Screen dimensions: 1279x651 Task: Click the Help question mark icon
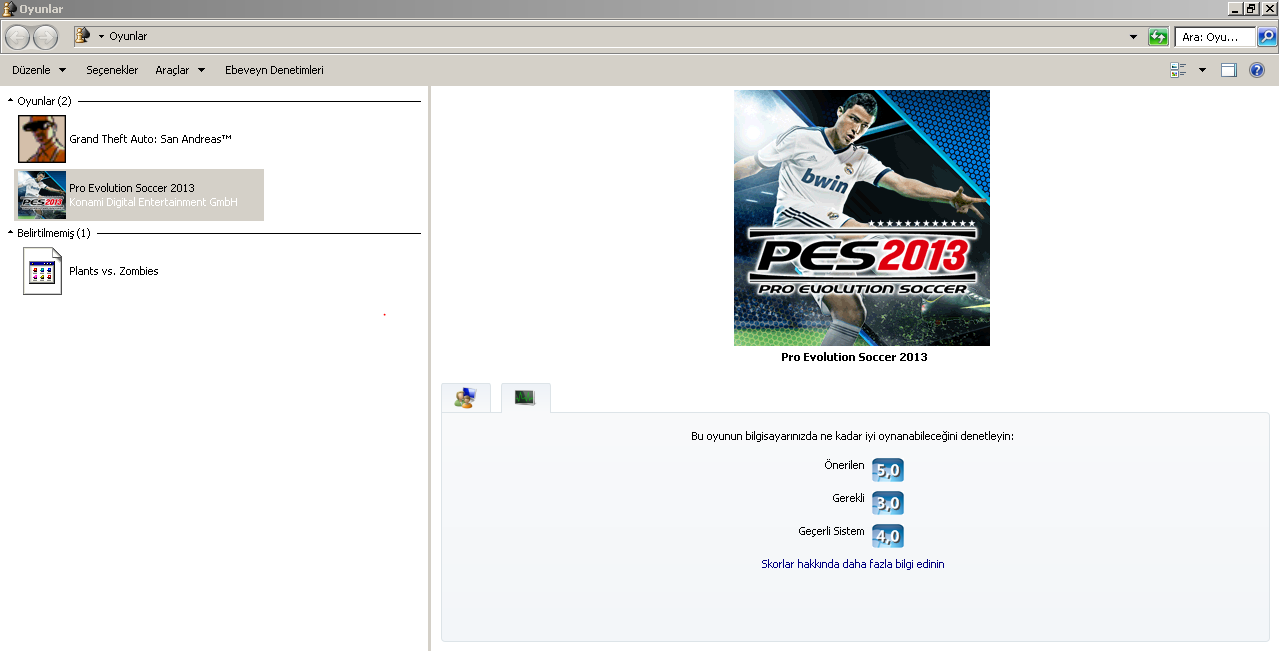(1257, 69)
